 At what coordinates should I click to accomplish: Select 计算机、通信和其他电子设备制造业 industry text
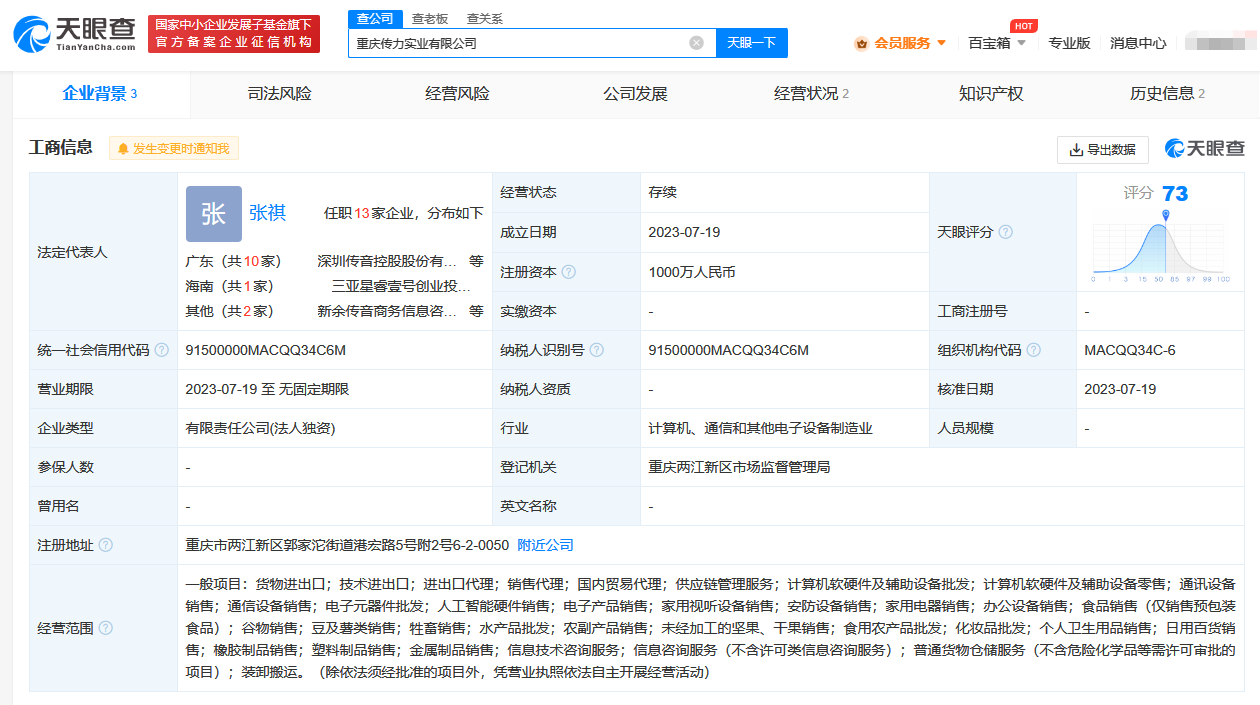760,428
